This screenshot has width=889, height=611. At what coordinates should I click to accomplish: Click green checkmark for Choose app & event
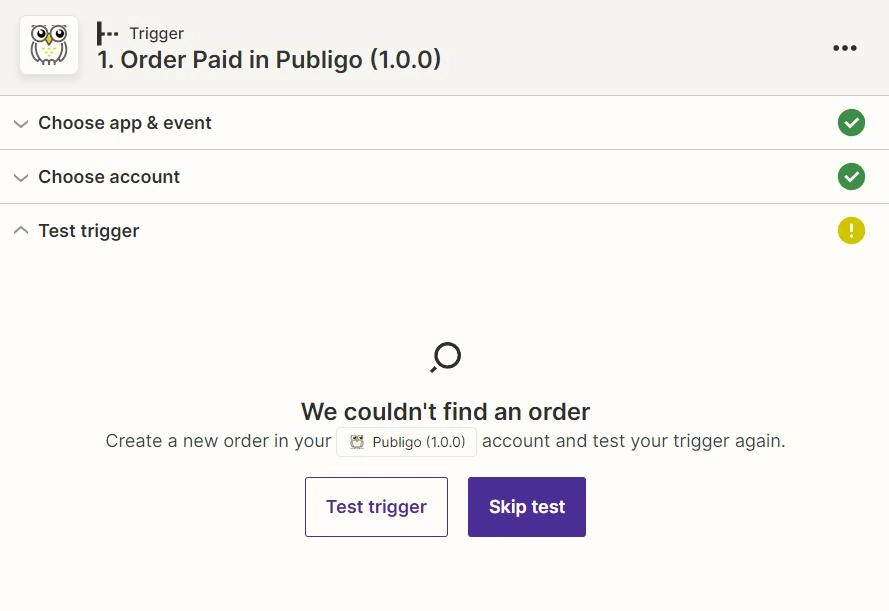pyautogui.click(x=851, y=122)
